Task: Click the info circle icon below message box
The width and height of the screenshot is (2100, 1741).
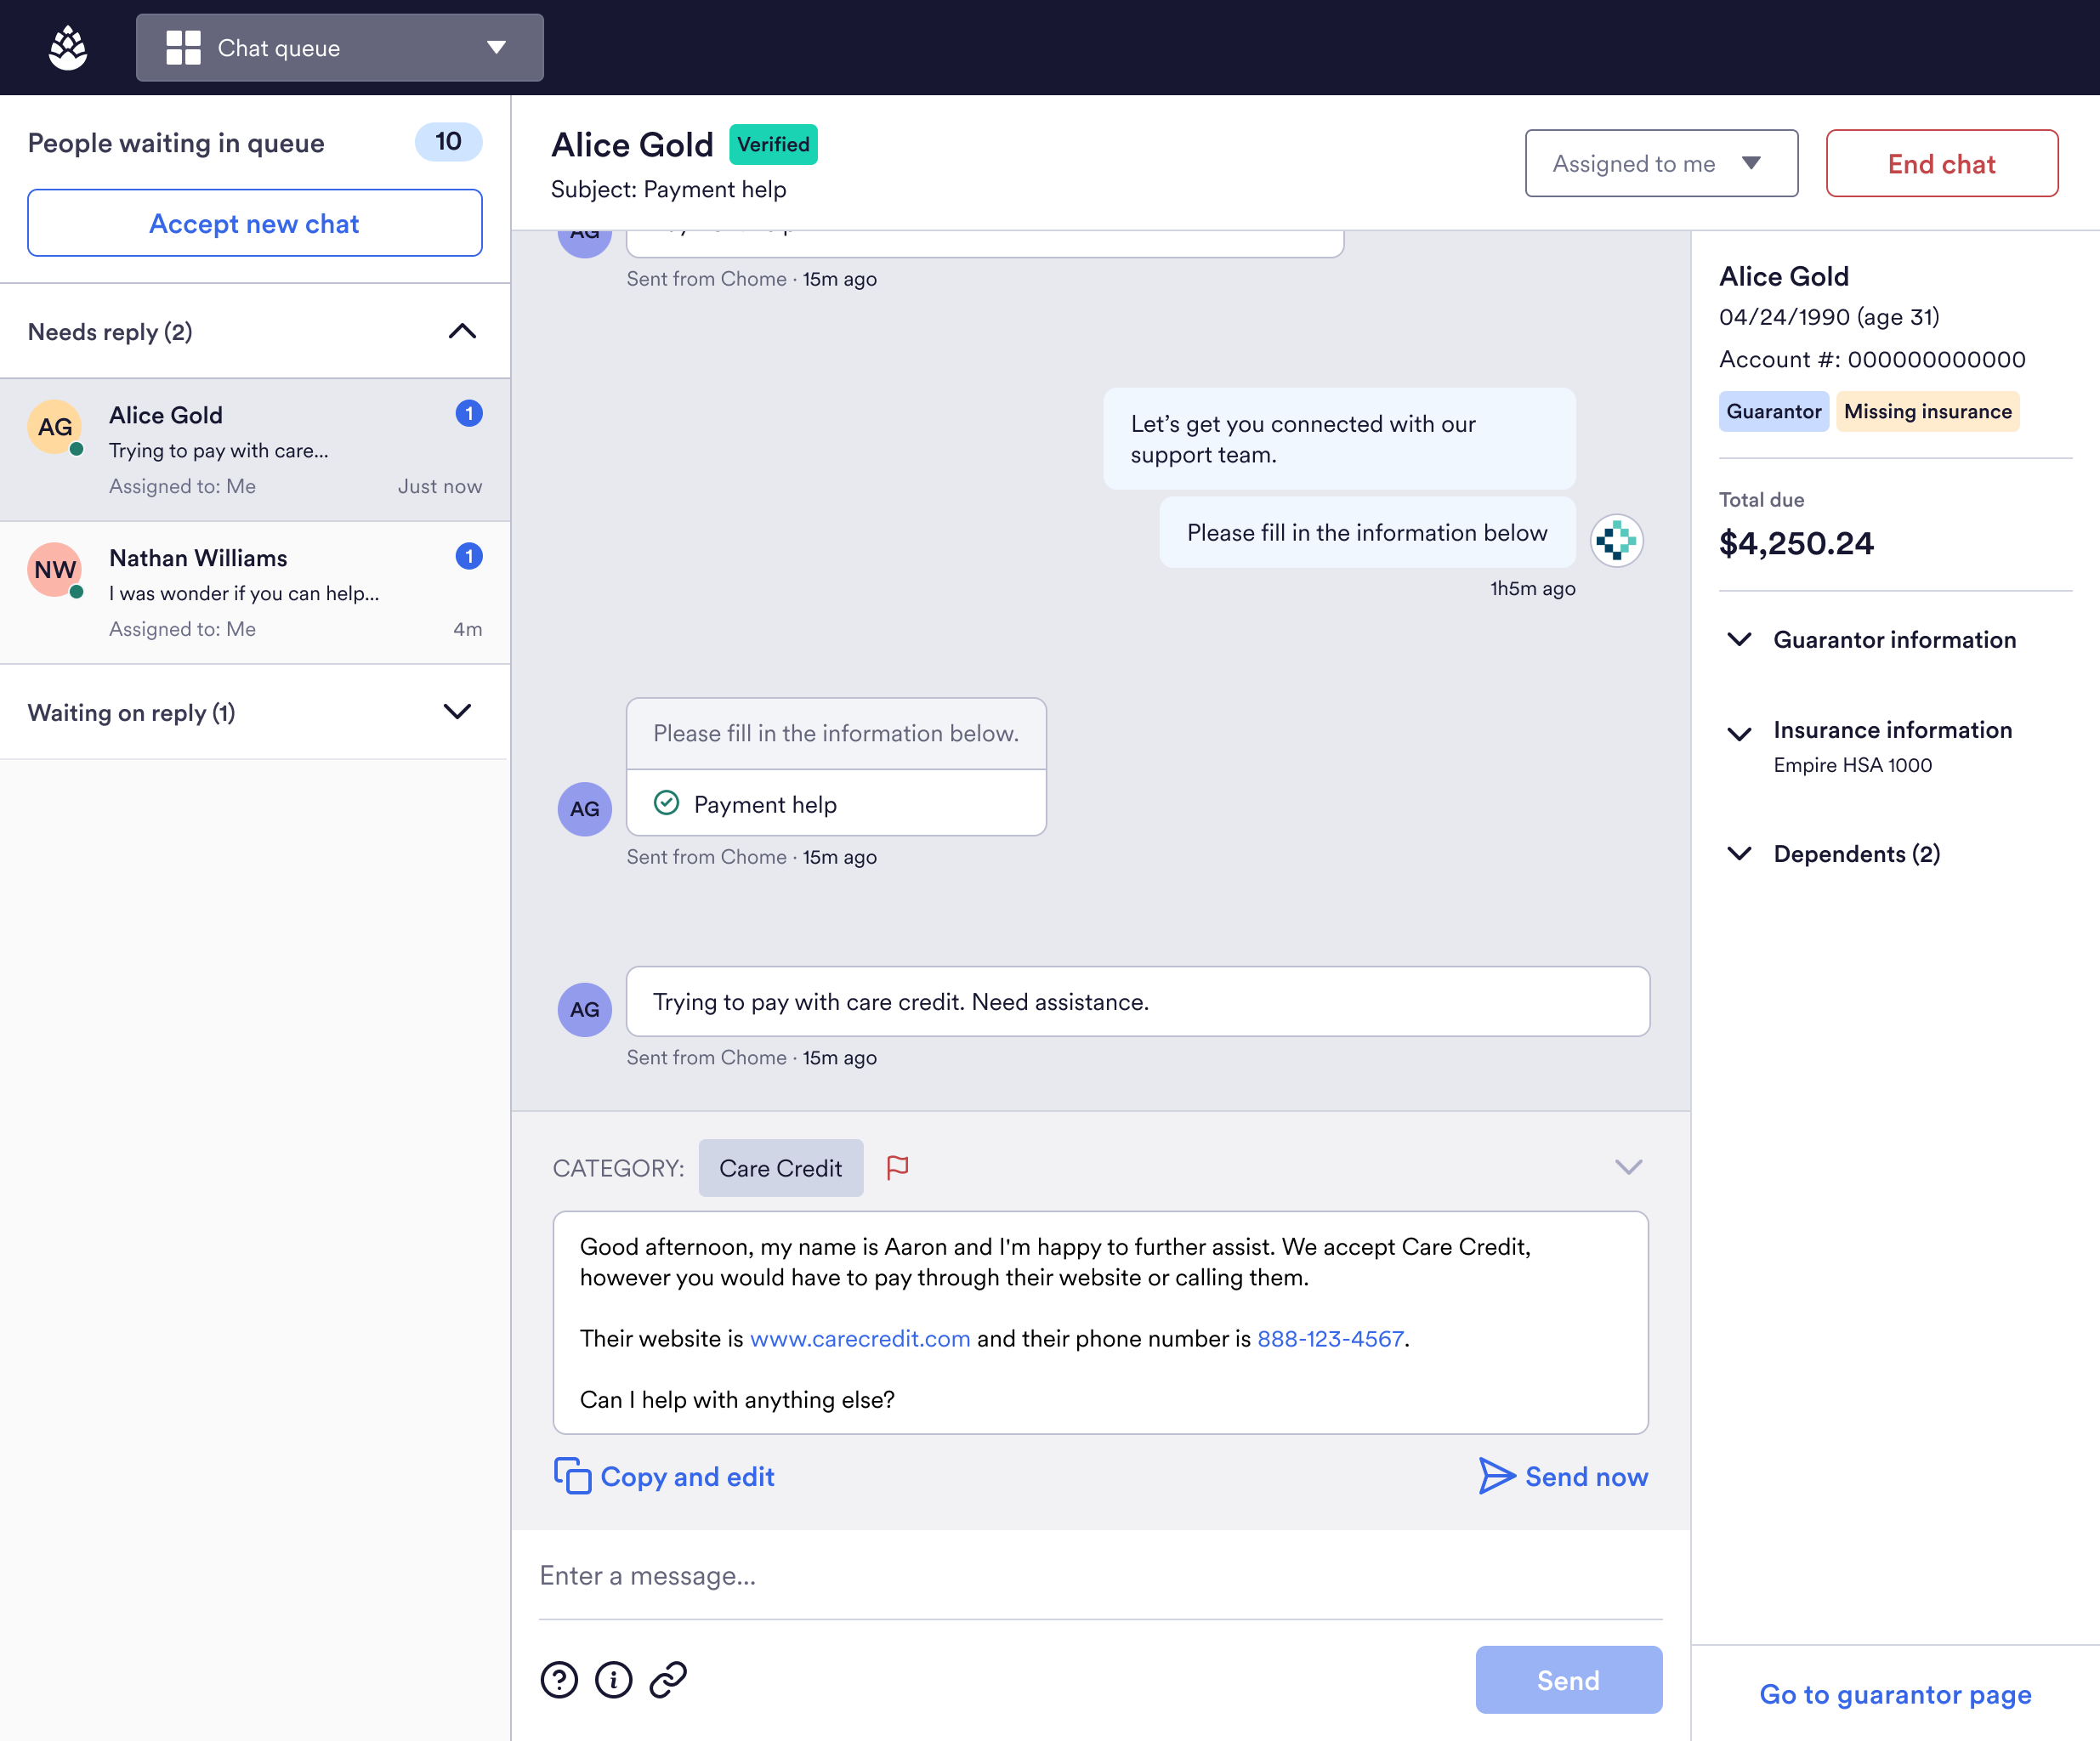Action: (613, 1679)
